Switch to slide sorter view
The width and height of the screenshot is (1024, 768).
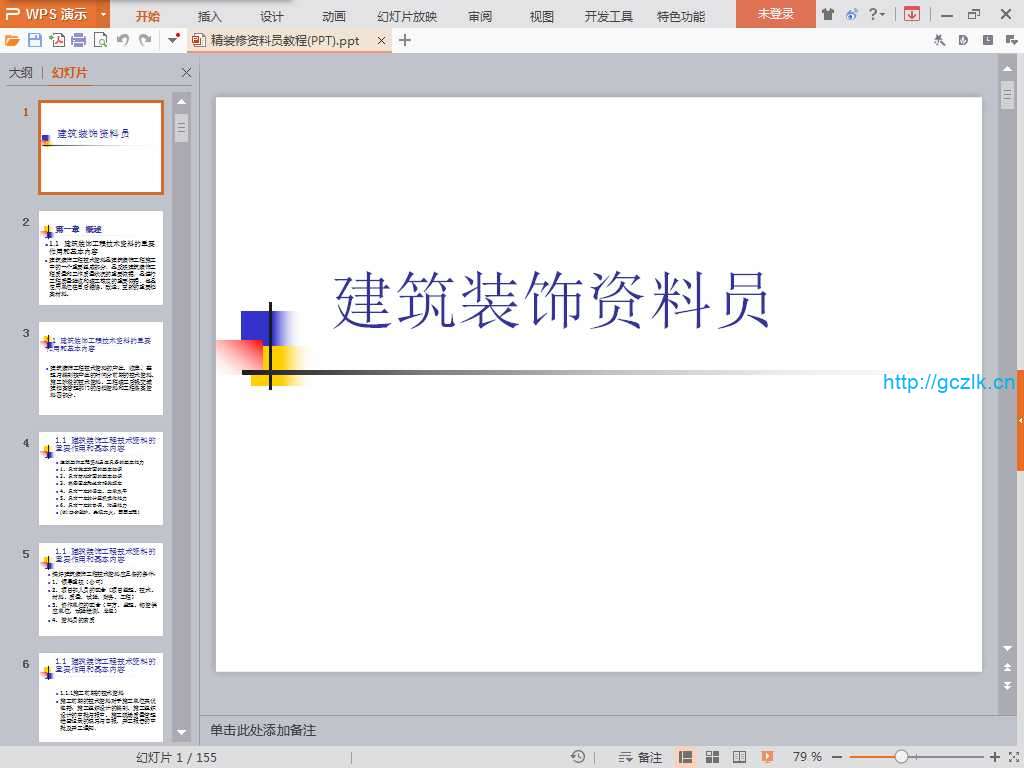click(x=713, y=757)
